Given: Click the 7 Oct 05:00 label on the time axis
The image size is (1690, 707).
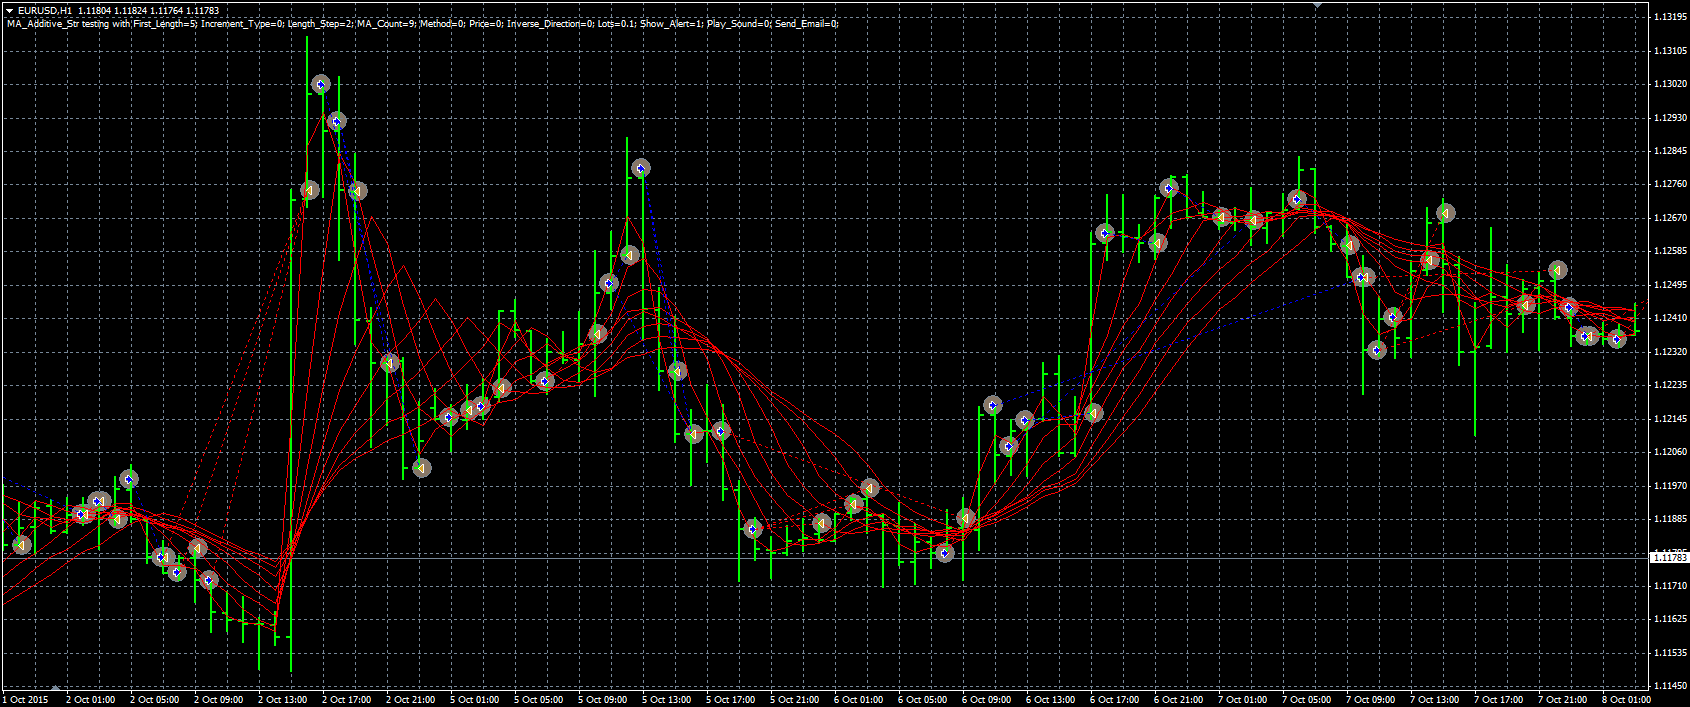Looking at the screenshot, I should pos(1307,700).
